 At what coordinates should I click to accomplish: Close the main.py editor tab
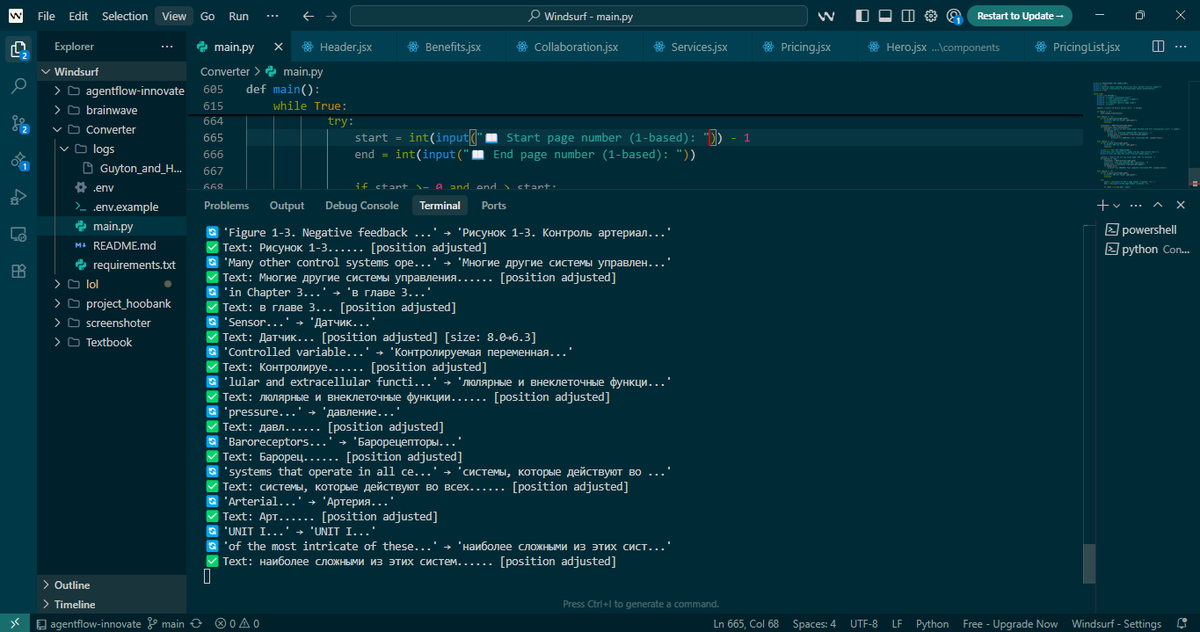pyautogui.click(x=278, y=47)
